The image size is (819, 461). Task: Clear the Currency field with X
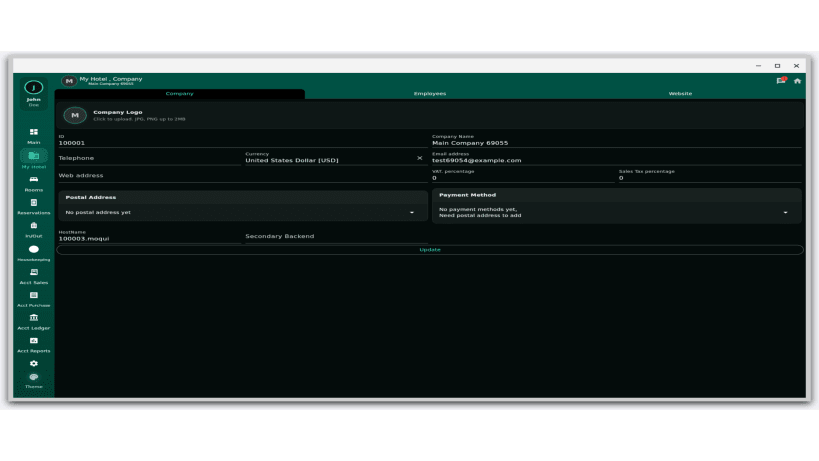point(419,158)
